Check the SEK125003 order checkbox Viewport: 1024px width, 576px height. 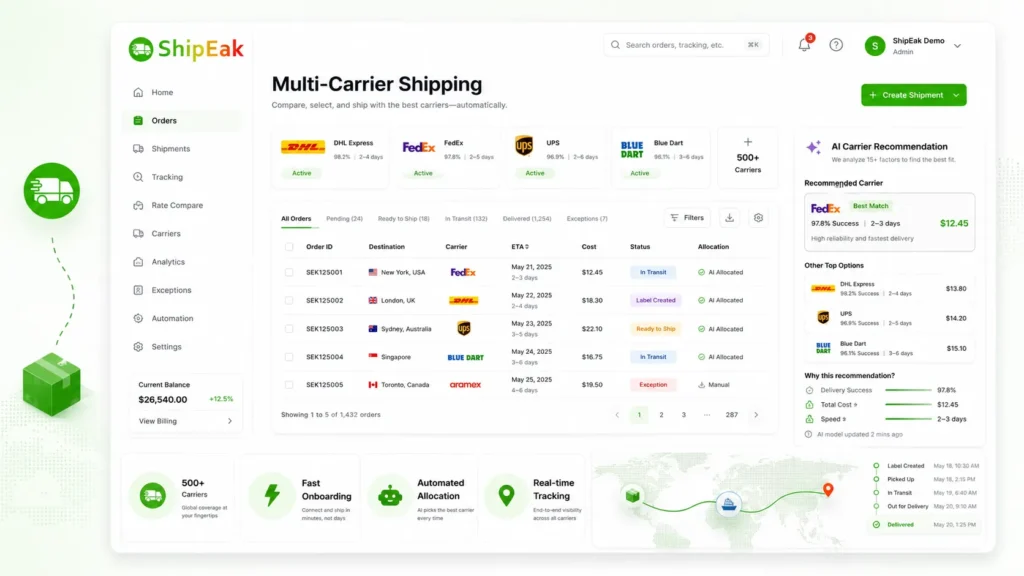click(289, 328)
